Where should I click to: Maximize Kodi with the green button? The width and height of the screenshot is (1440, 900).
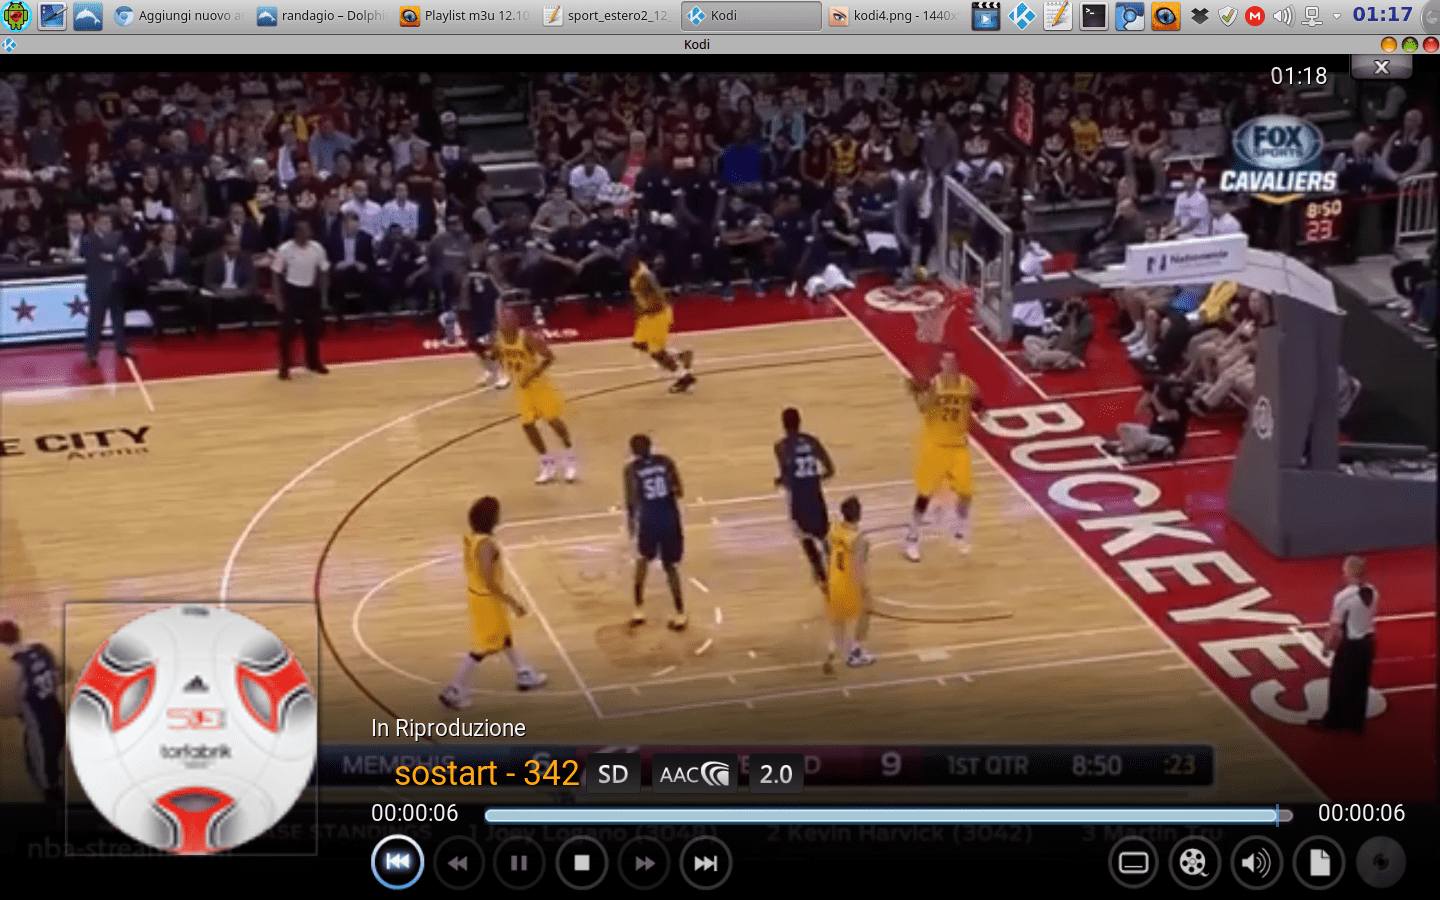click(x=1409, y=44)
